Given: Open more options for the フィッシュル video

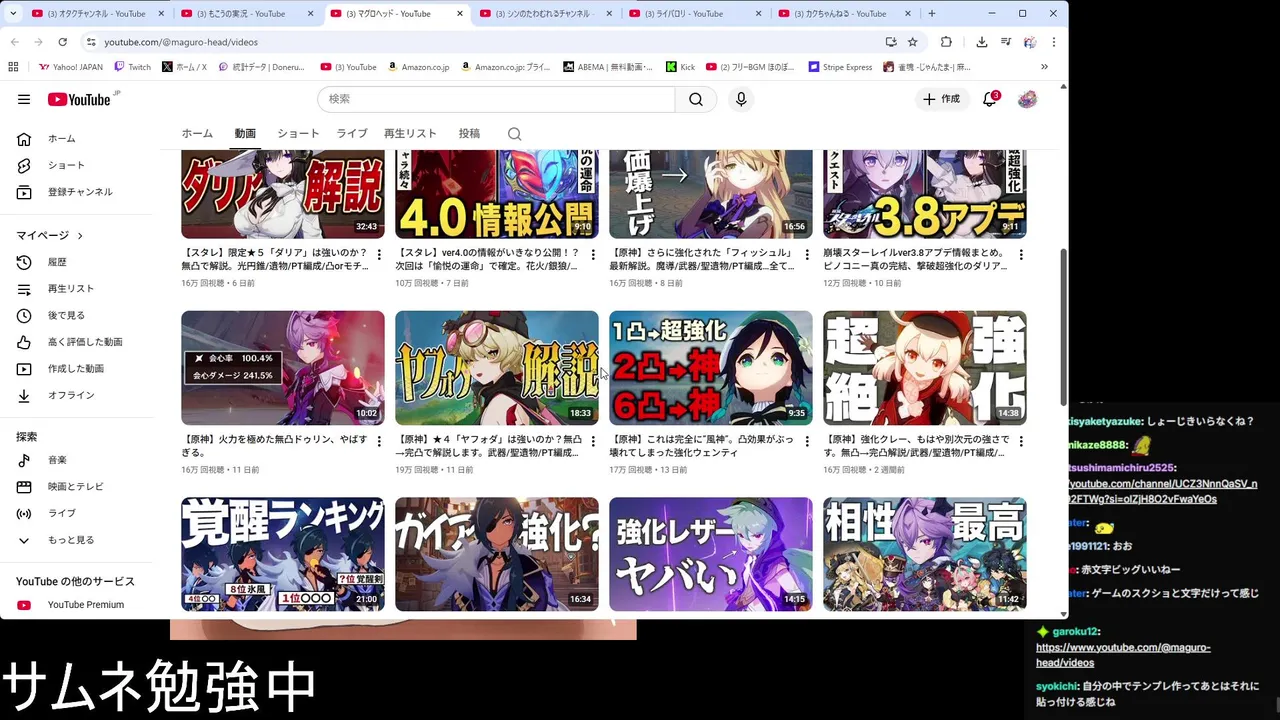Looking at the screenshot, I should coord(807,255).
